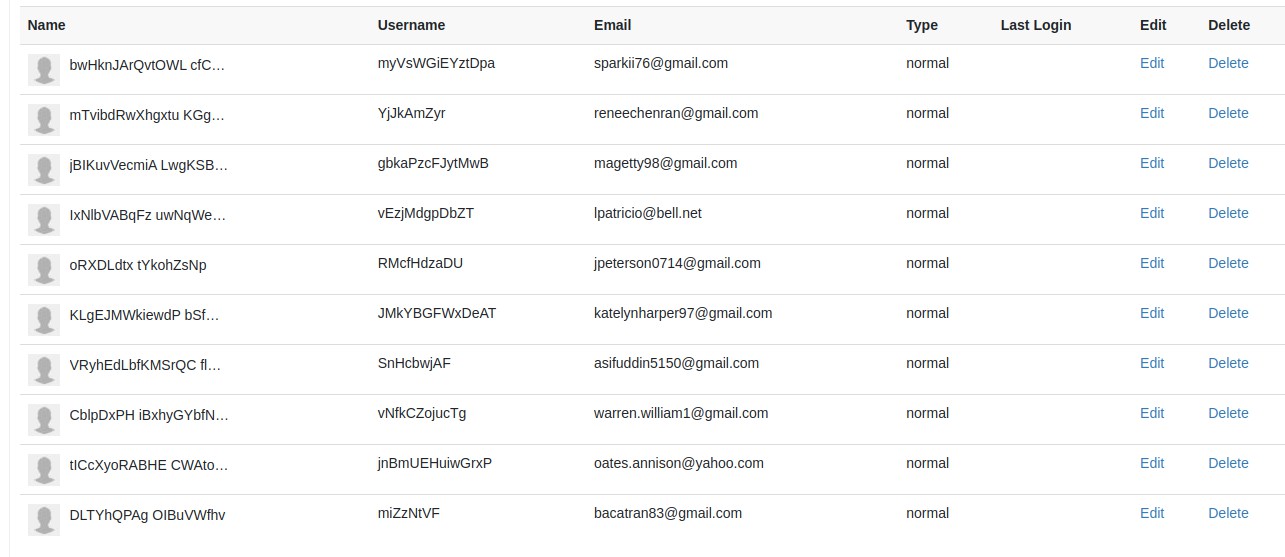Click the Username column header
1285x557 pixels.
point(411,25)
